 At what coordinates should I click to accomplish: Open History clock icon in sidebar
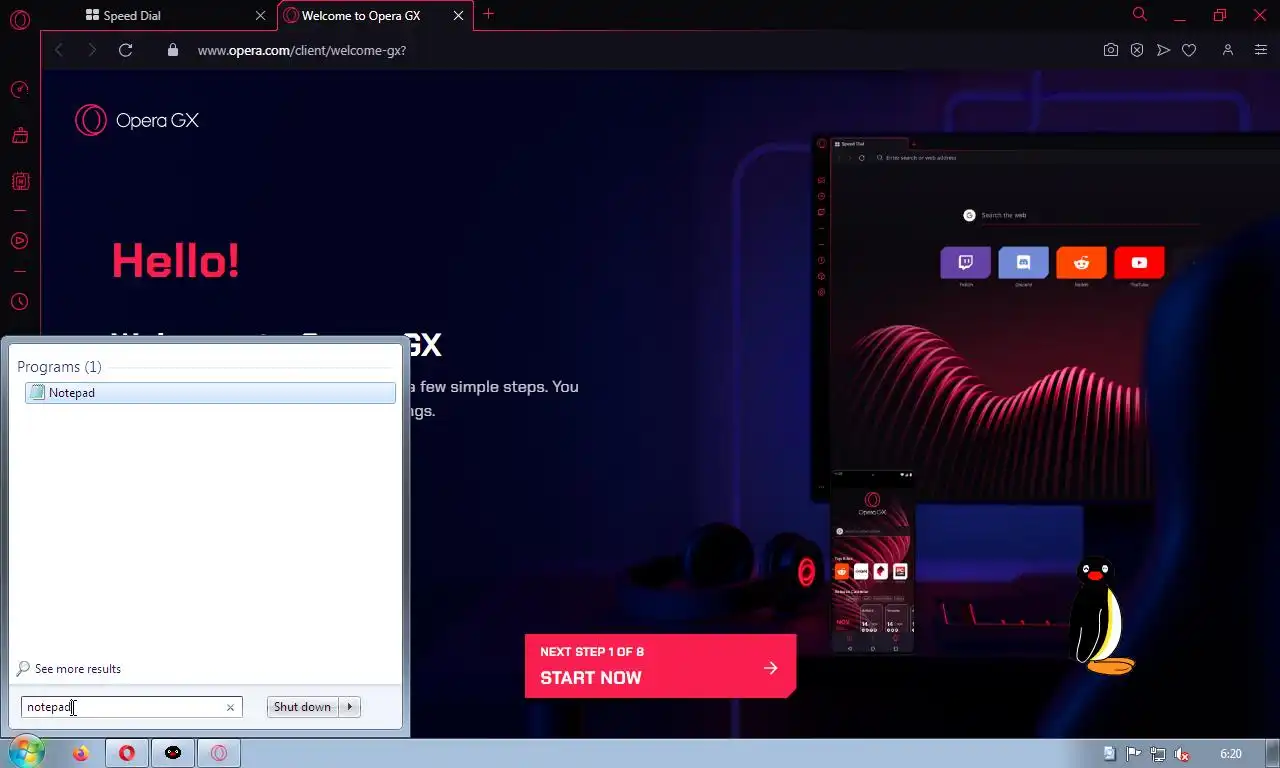[20, 301]
